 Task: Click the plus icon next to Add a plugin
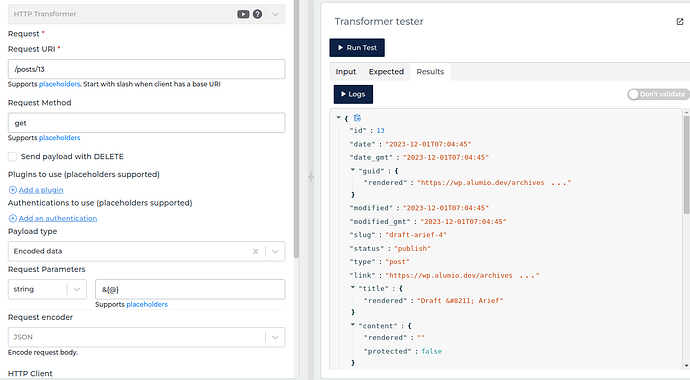[13, 190]
